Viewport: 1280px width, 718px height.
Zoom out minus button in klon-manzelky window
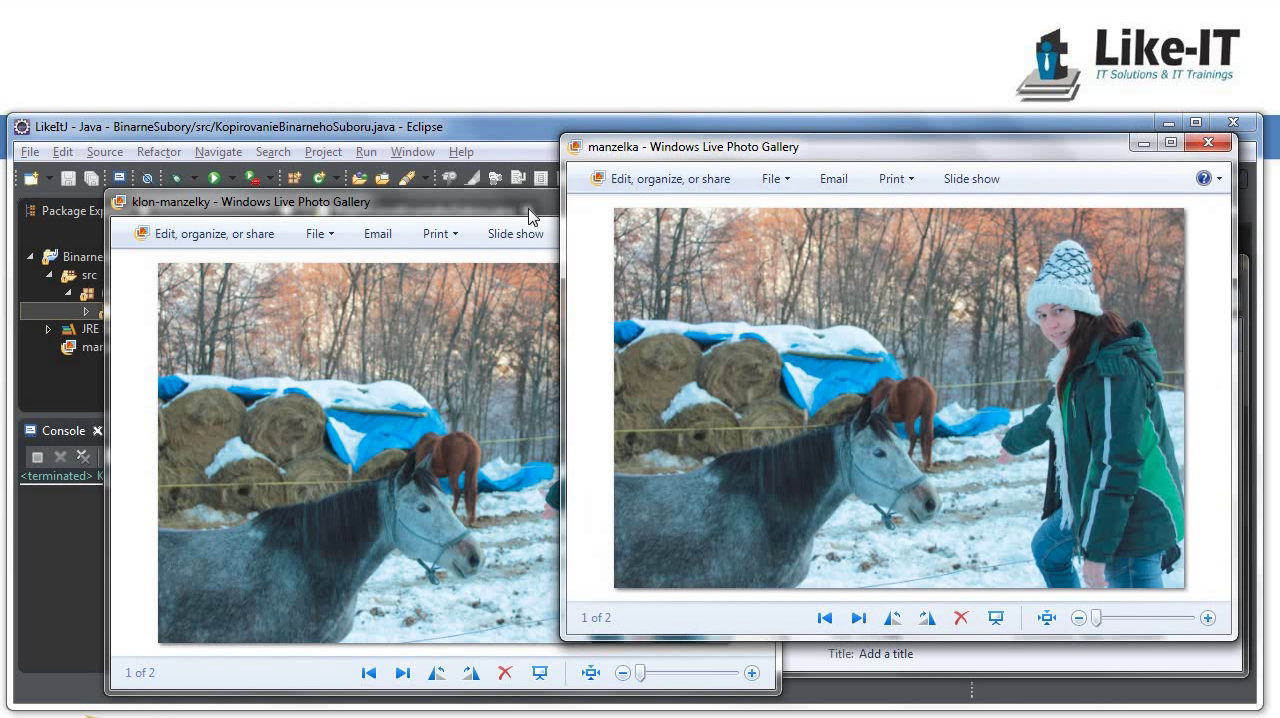click(622, 673)
